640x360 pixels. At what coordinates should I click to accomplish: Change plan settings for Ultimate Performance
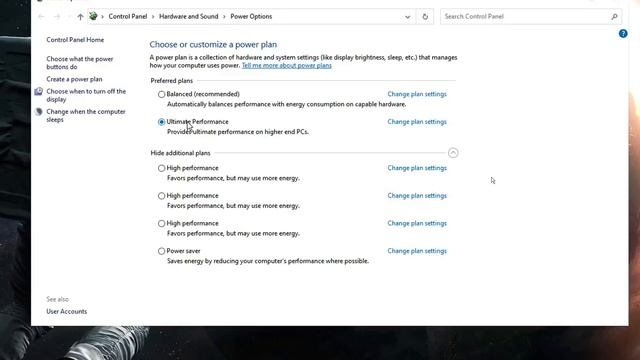tap(417, 122)
